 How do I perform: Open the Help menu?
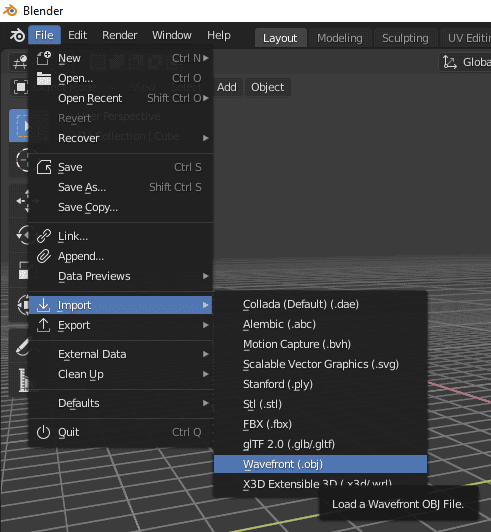pyautogui.click(x=219, y=35)
